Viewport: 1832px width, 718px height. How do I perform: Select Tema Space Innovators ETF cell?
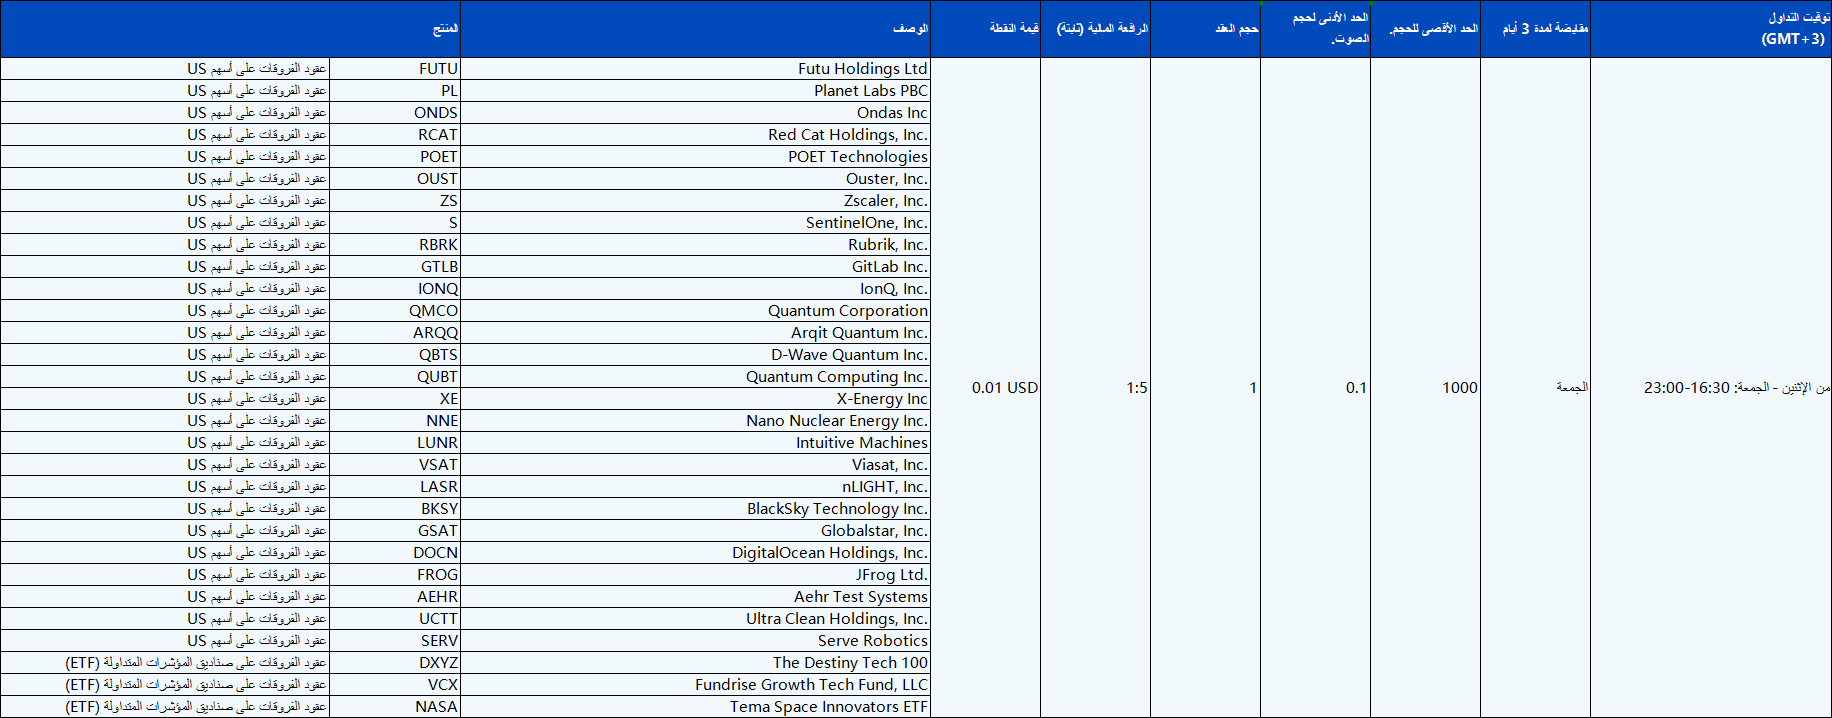coord(696,707)
